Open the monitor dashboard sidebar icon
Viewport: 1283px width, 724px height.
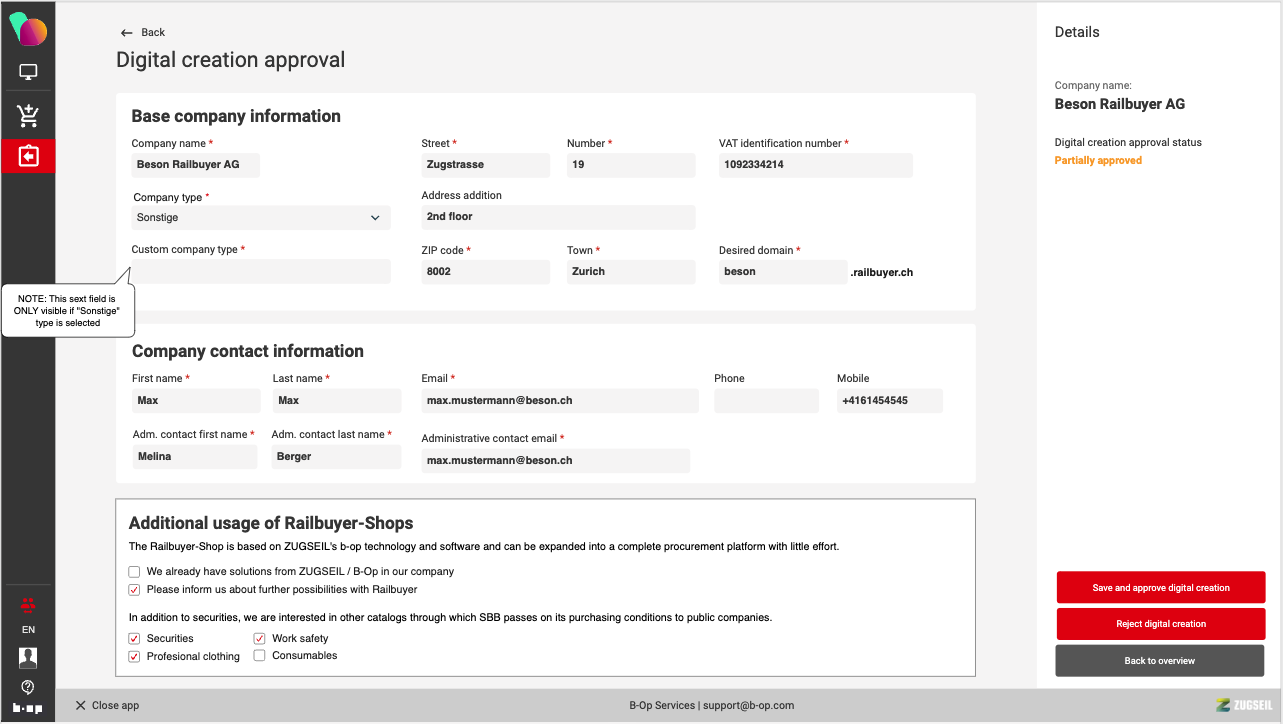pos(28,72)
